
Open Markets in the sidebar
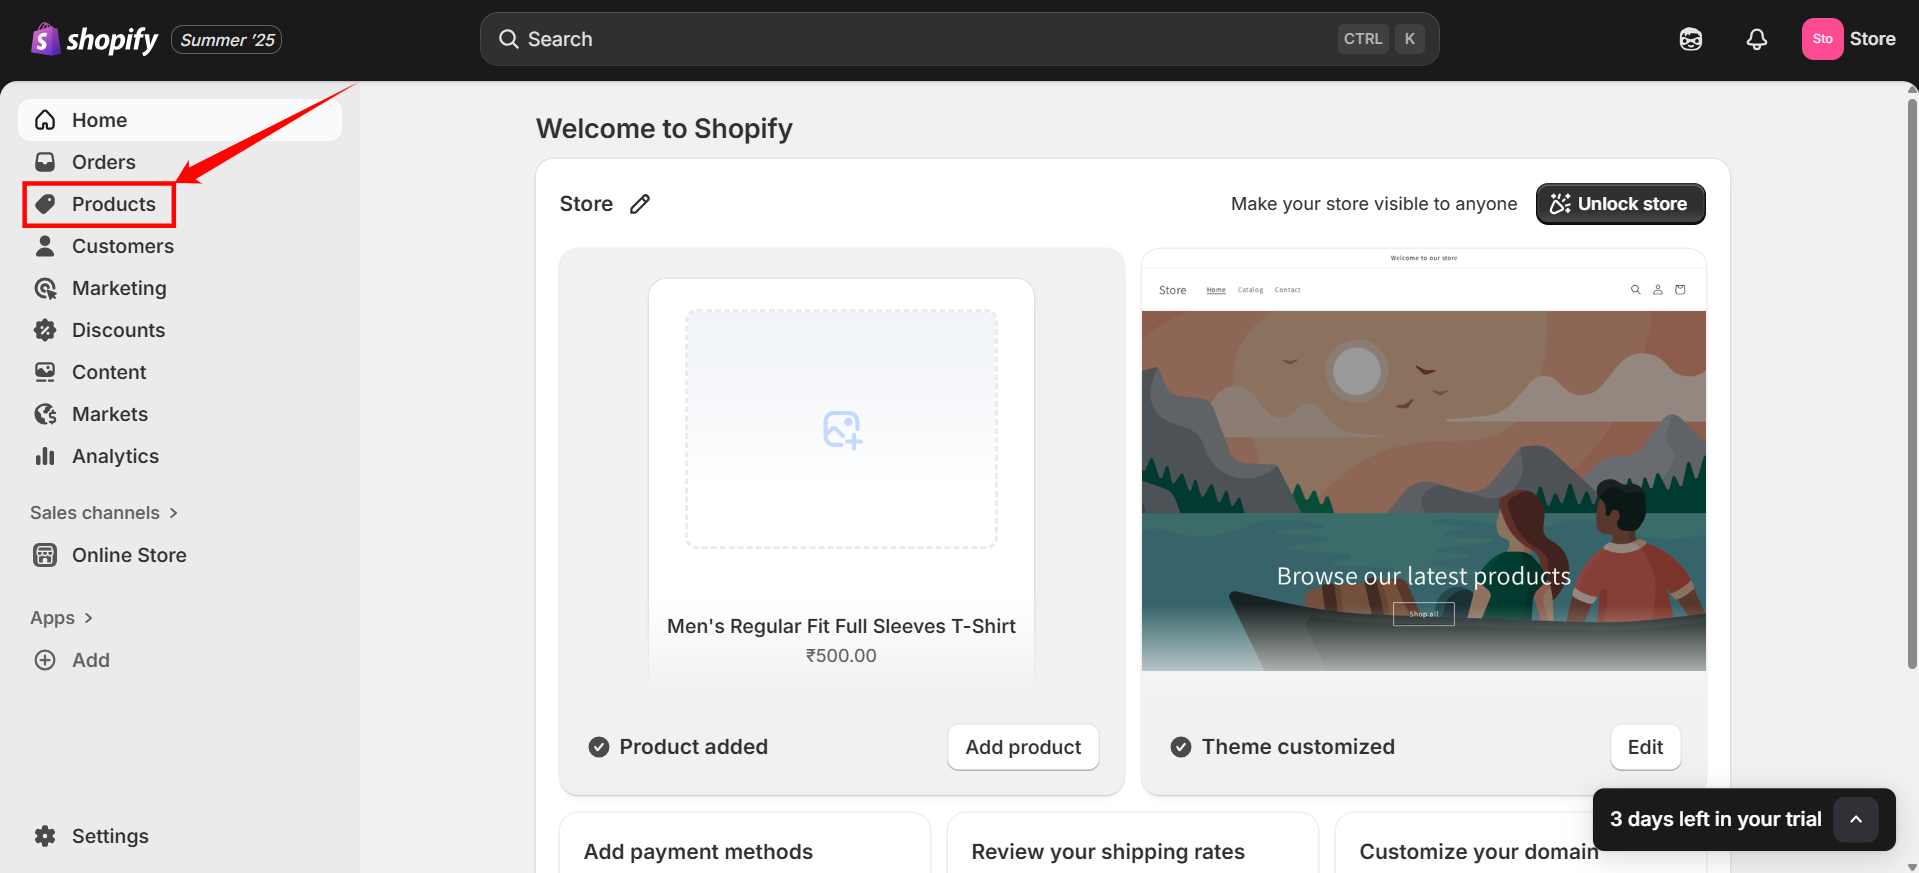coord(180,414)
